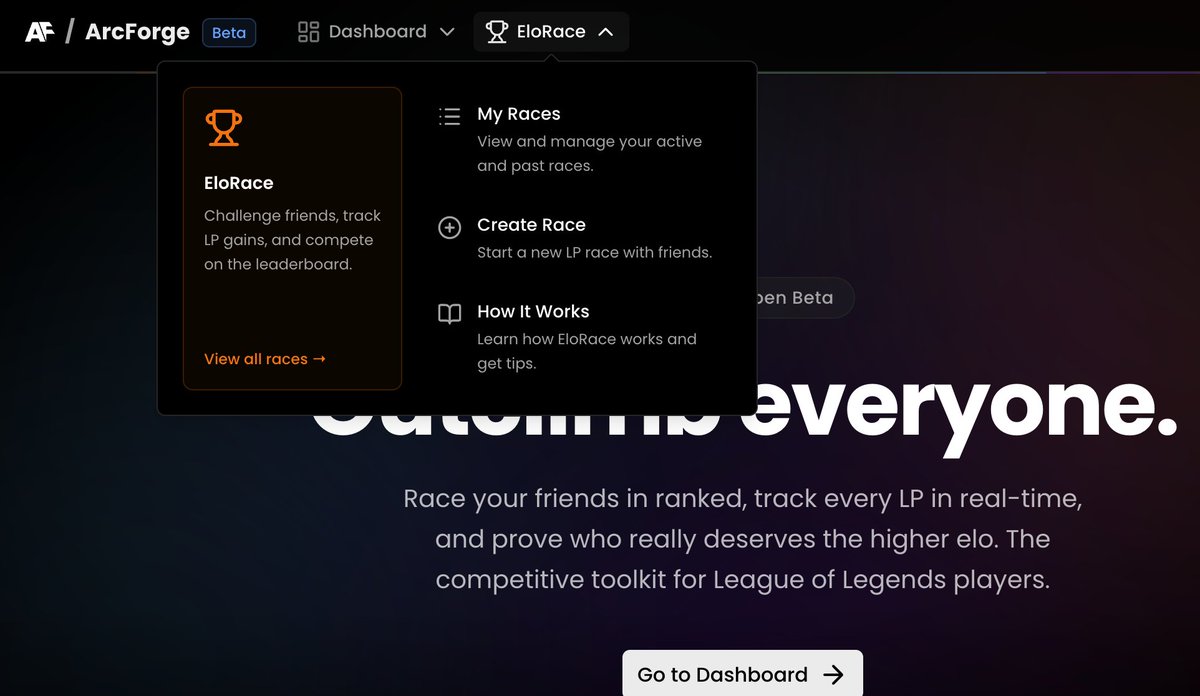Select the Create Race menu entry

pos(588,238)
